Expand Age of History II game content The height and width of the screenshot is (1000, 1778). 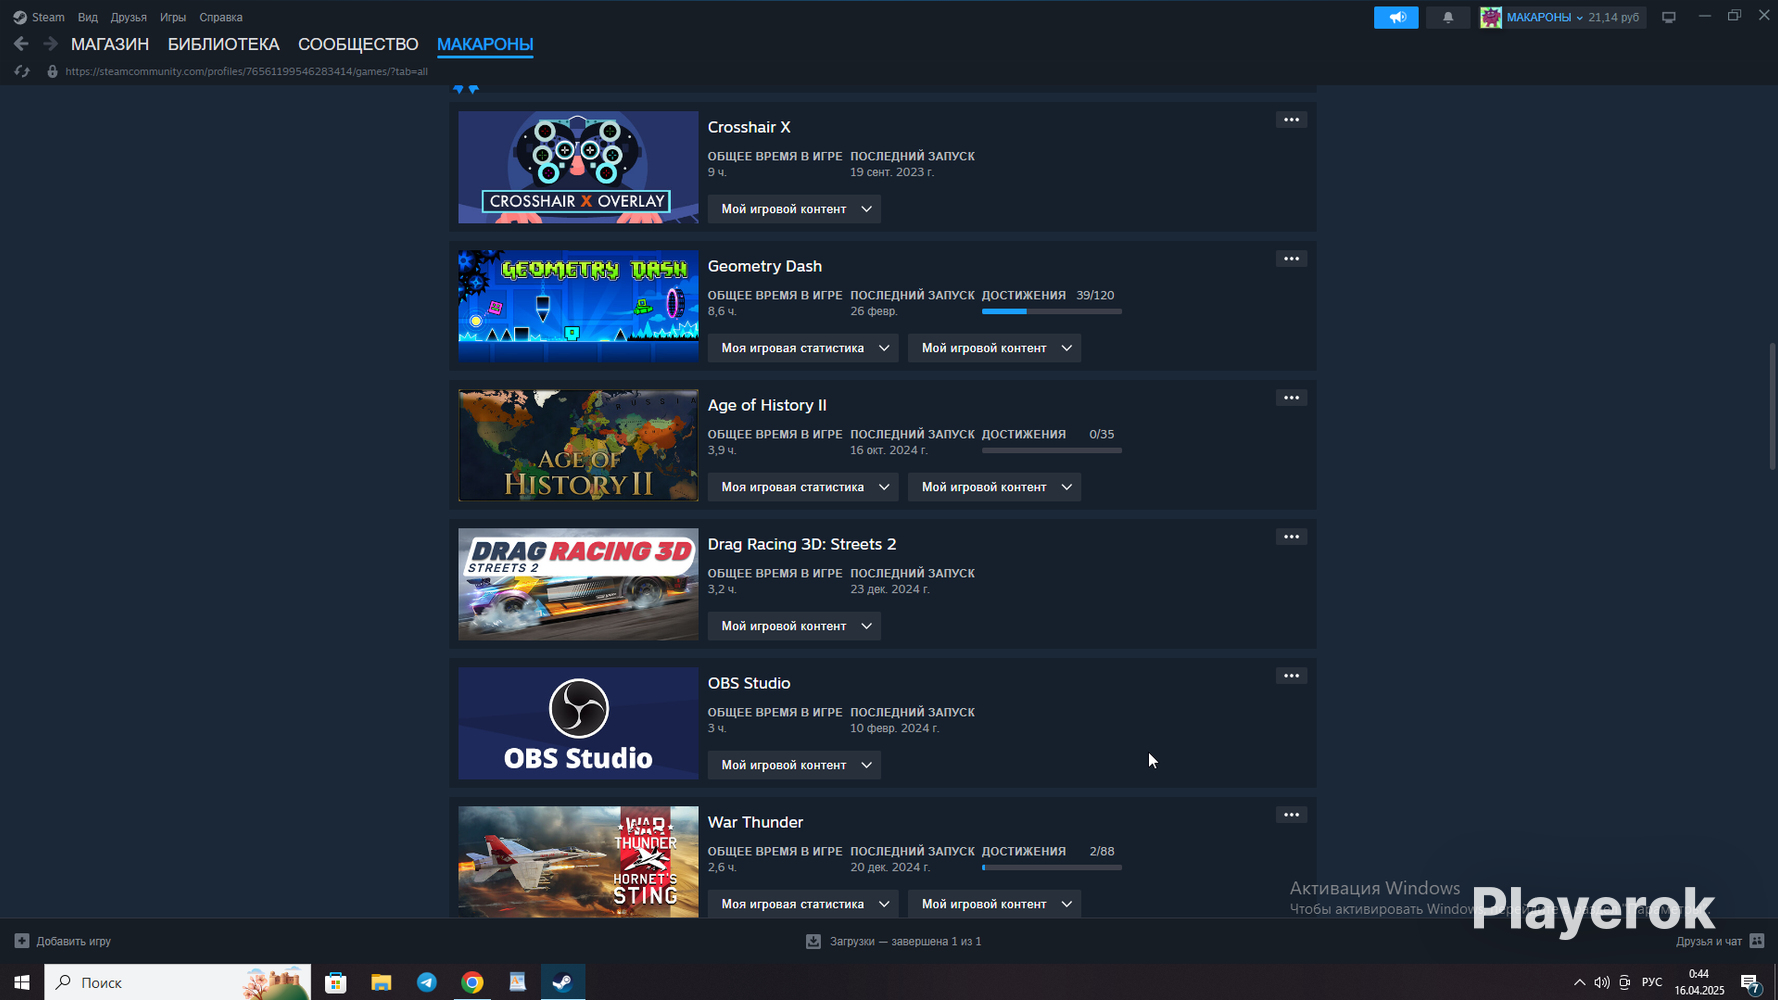(994, 487)
